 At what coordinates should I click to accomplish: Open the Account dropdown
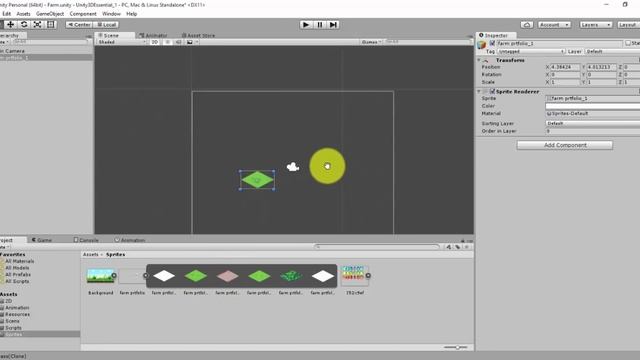[554, 25]
